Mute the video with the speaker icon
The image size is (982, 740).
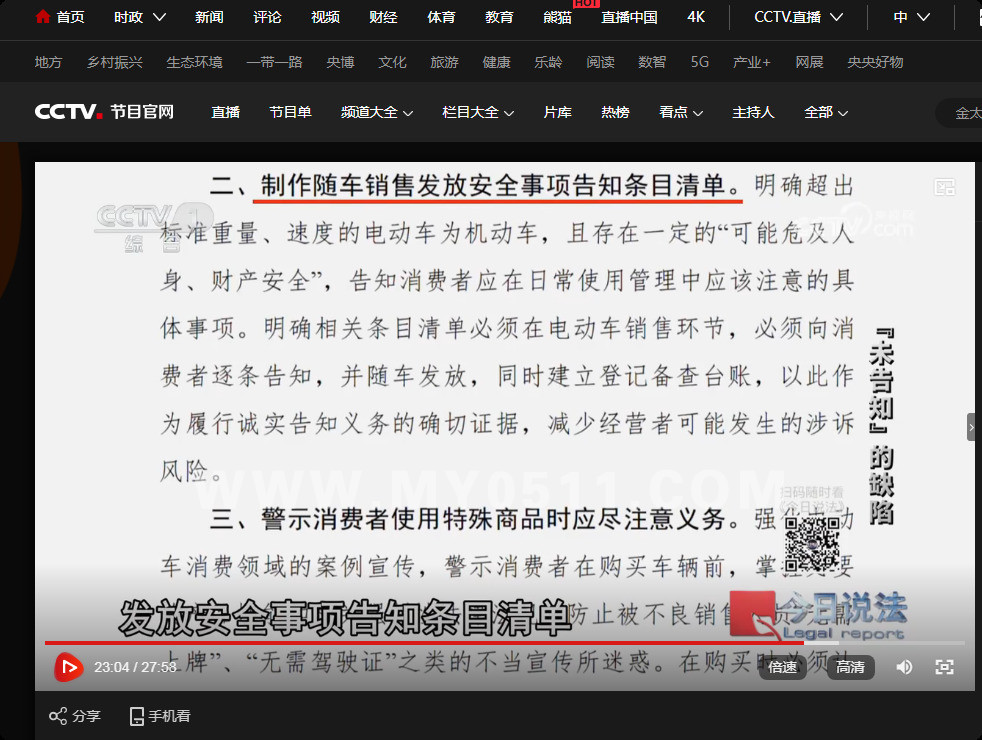coord(904,667)
